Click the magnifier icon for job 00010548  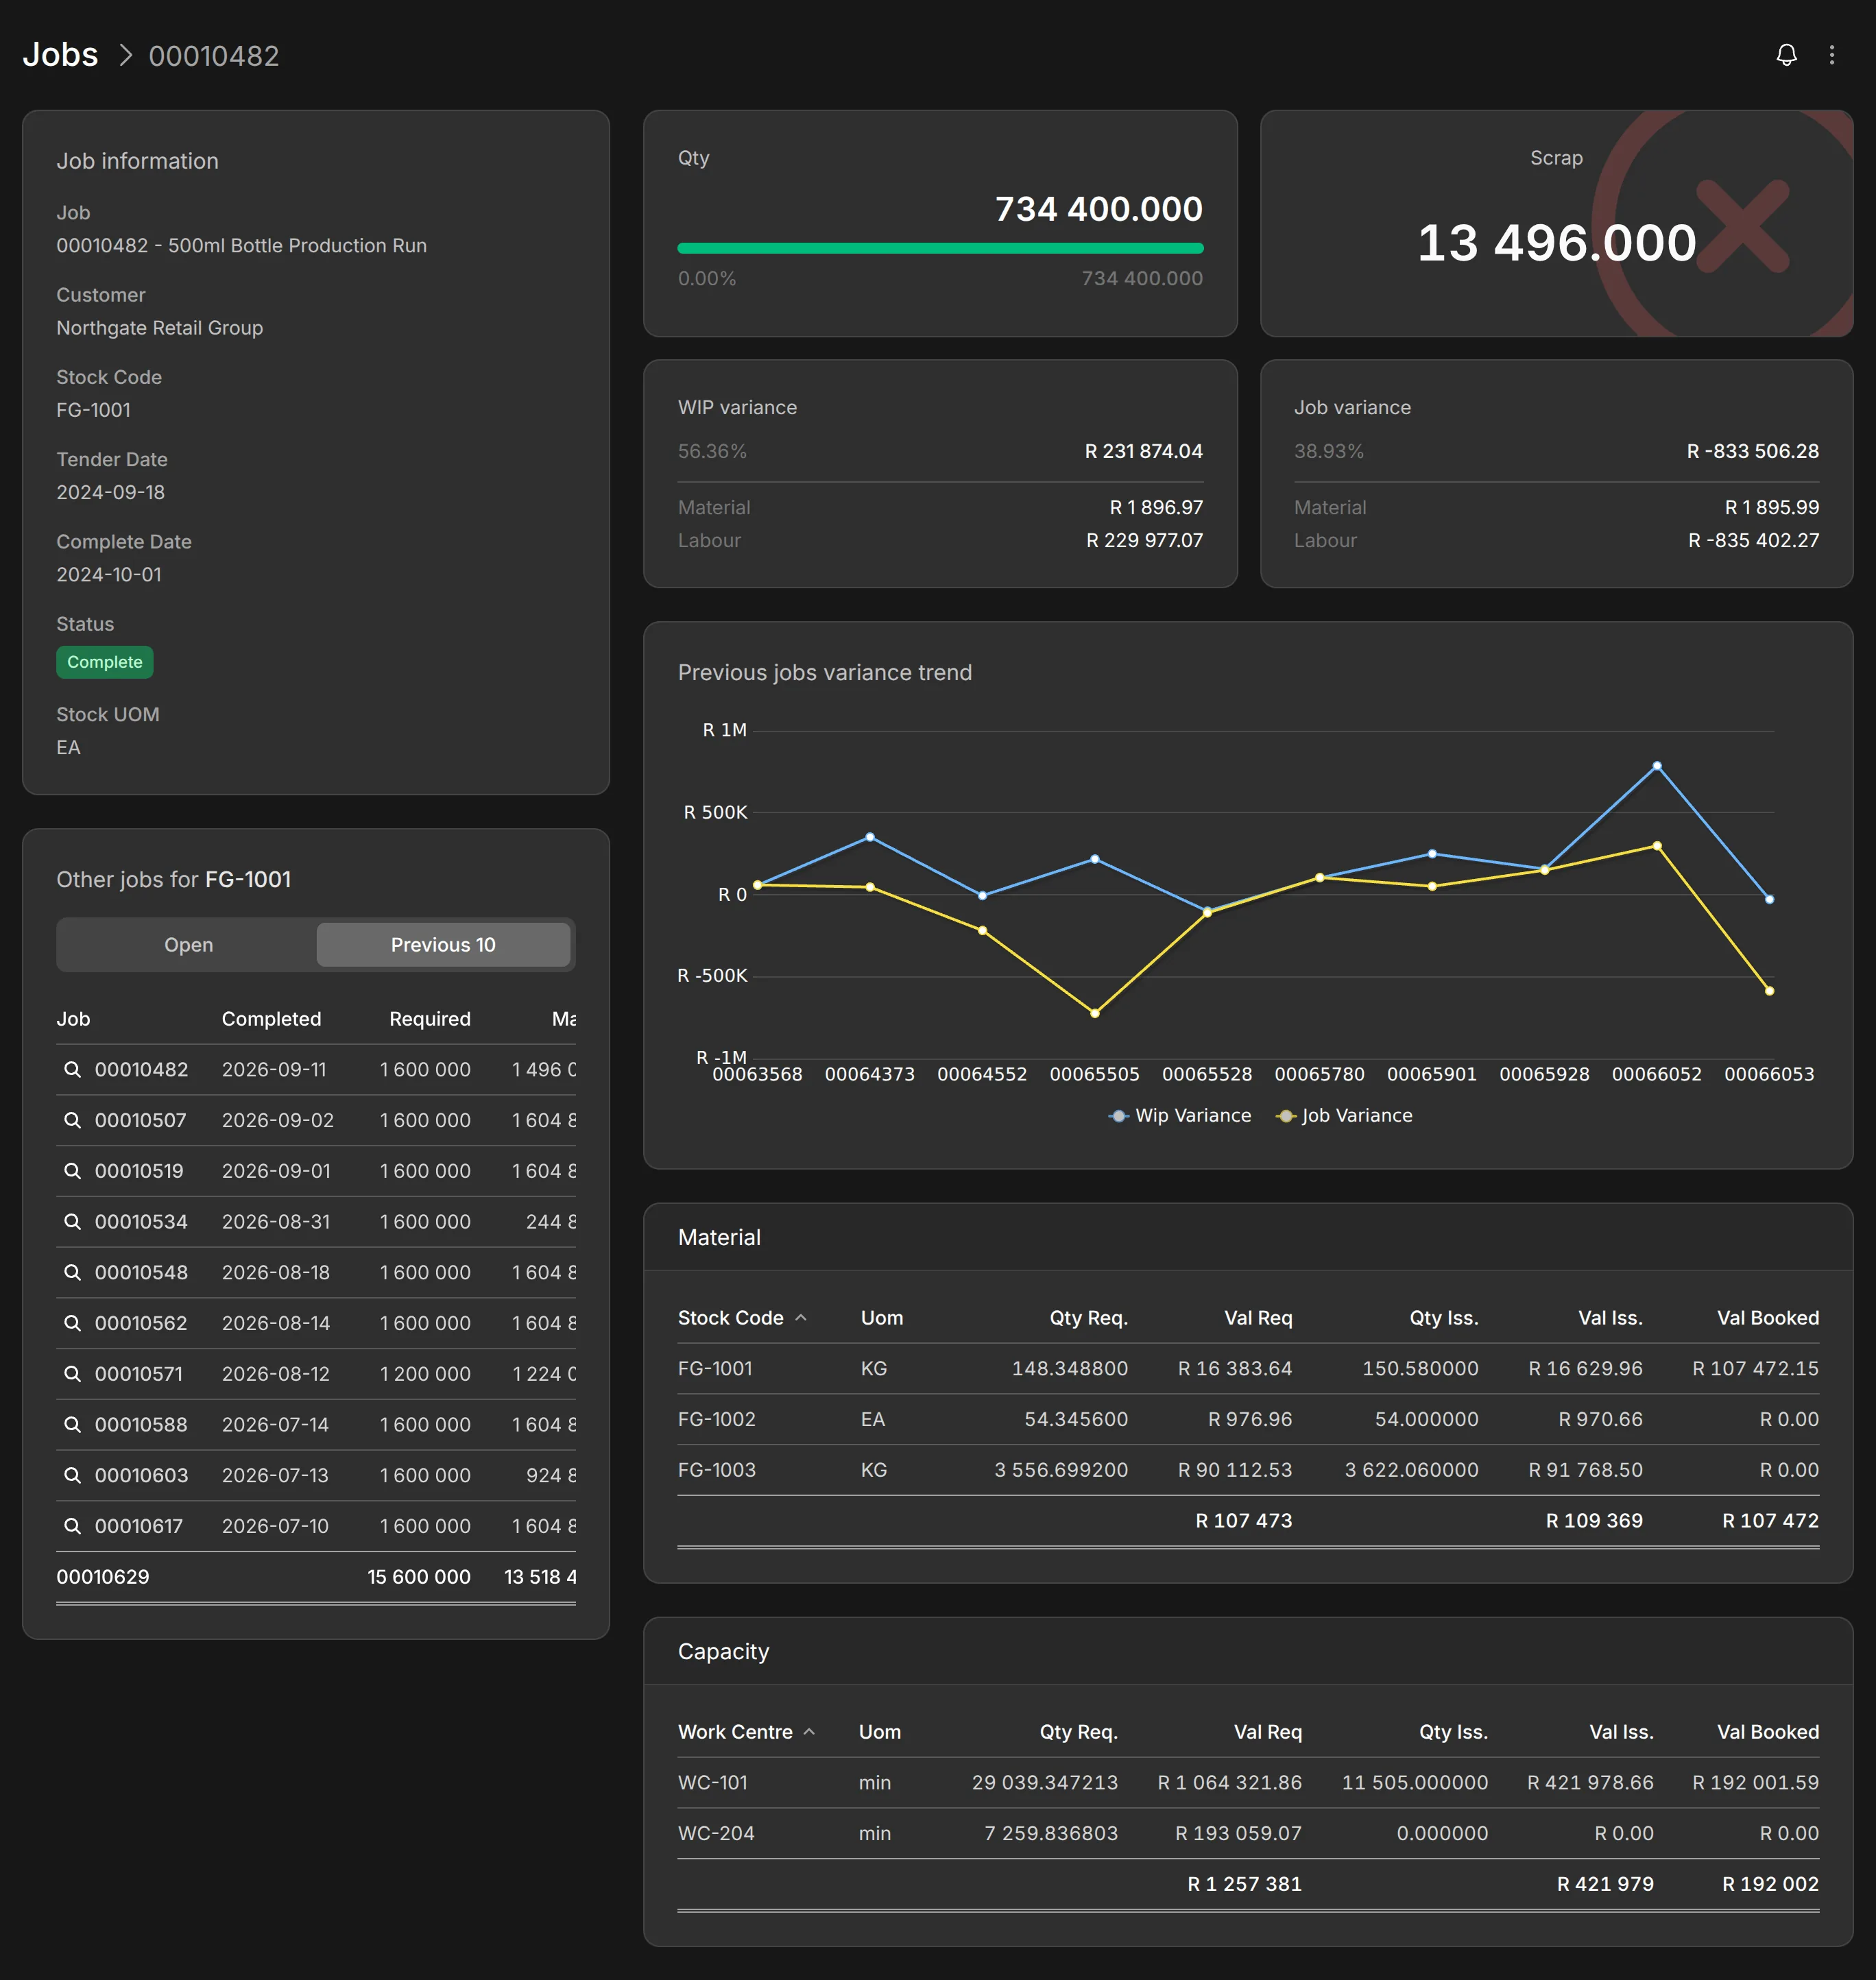point(72,1273)
